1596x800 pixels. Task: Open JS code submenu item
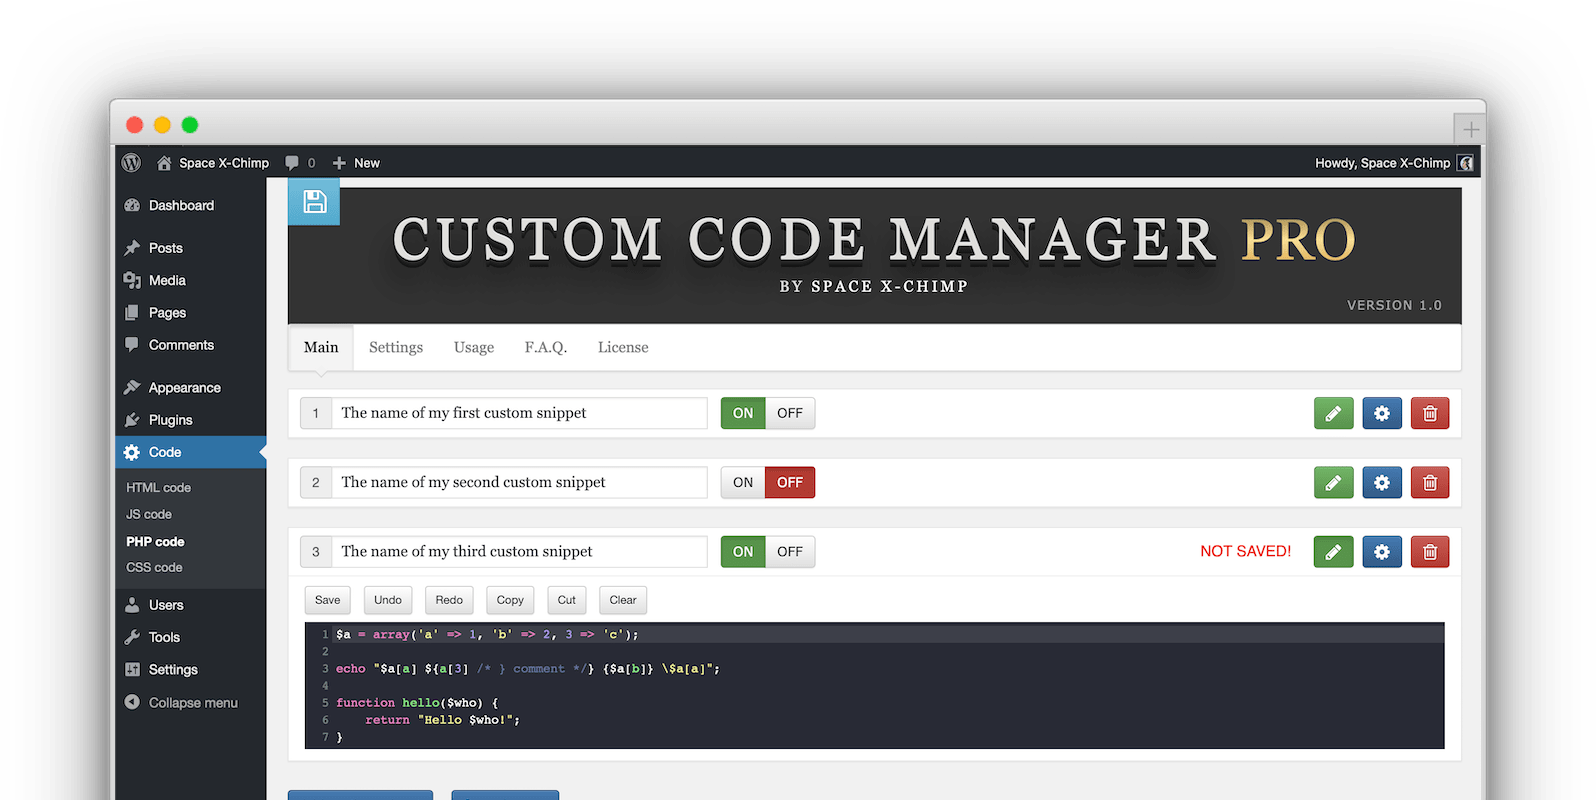[x=149, y=514]
